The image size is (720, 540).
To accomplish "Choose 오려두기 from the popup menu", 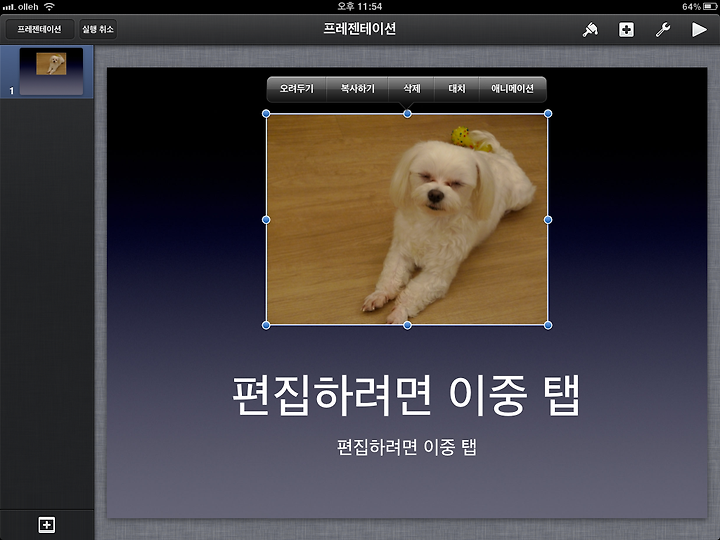I will point(297,89).
